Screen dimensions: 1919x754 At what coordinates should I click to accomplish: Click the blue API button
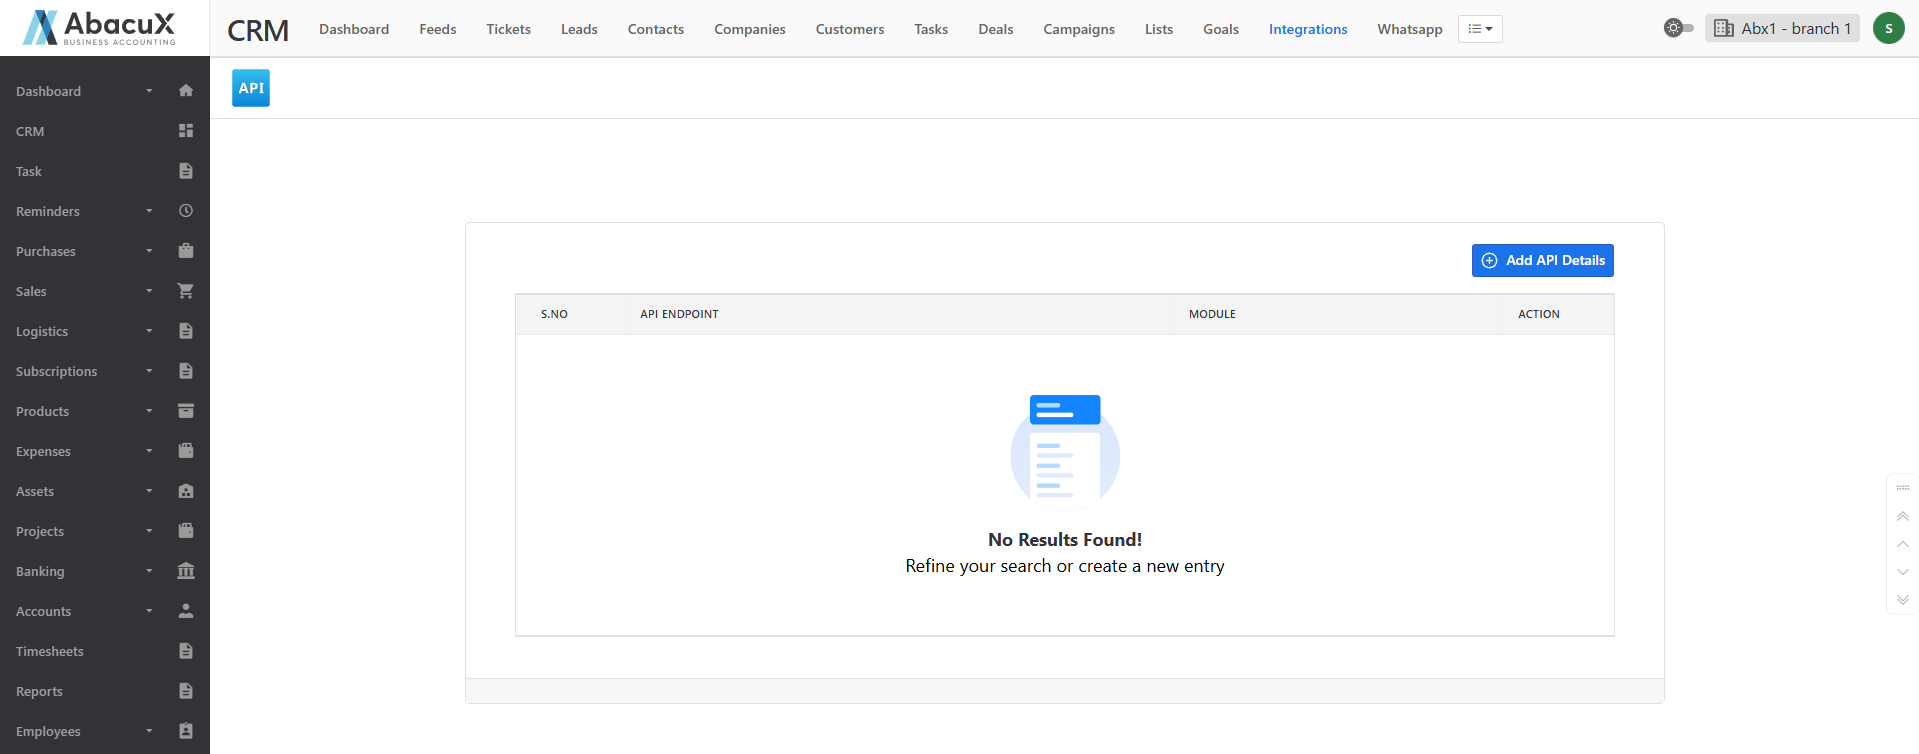tap(251, 88)
